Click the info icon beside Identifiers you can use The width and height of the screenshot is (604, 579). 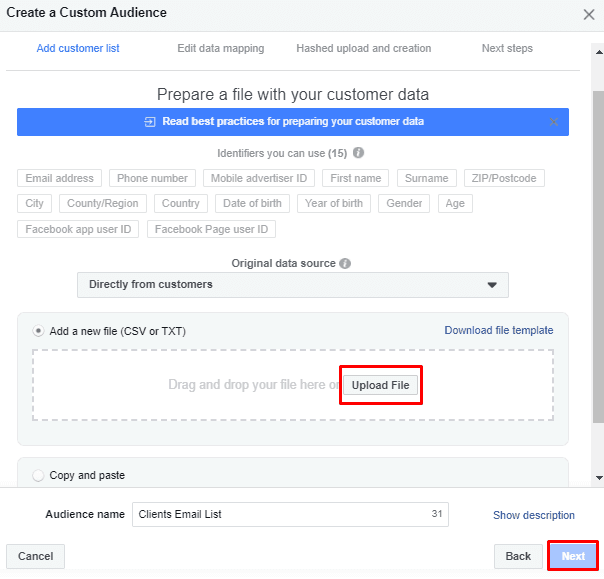click(358, 153)
